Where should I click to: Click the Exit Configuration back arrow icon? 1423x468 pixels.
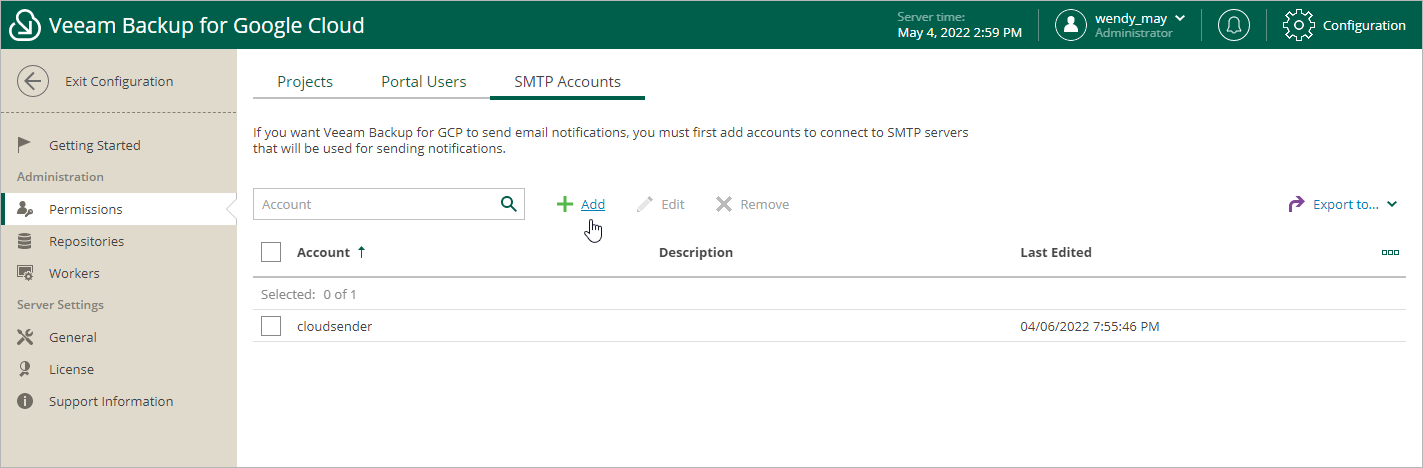point(33,82)
